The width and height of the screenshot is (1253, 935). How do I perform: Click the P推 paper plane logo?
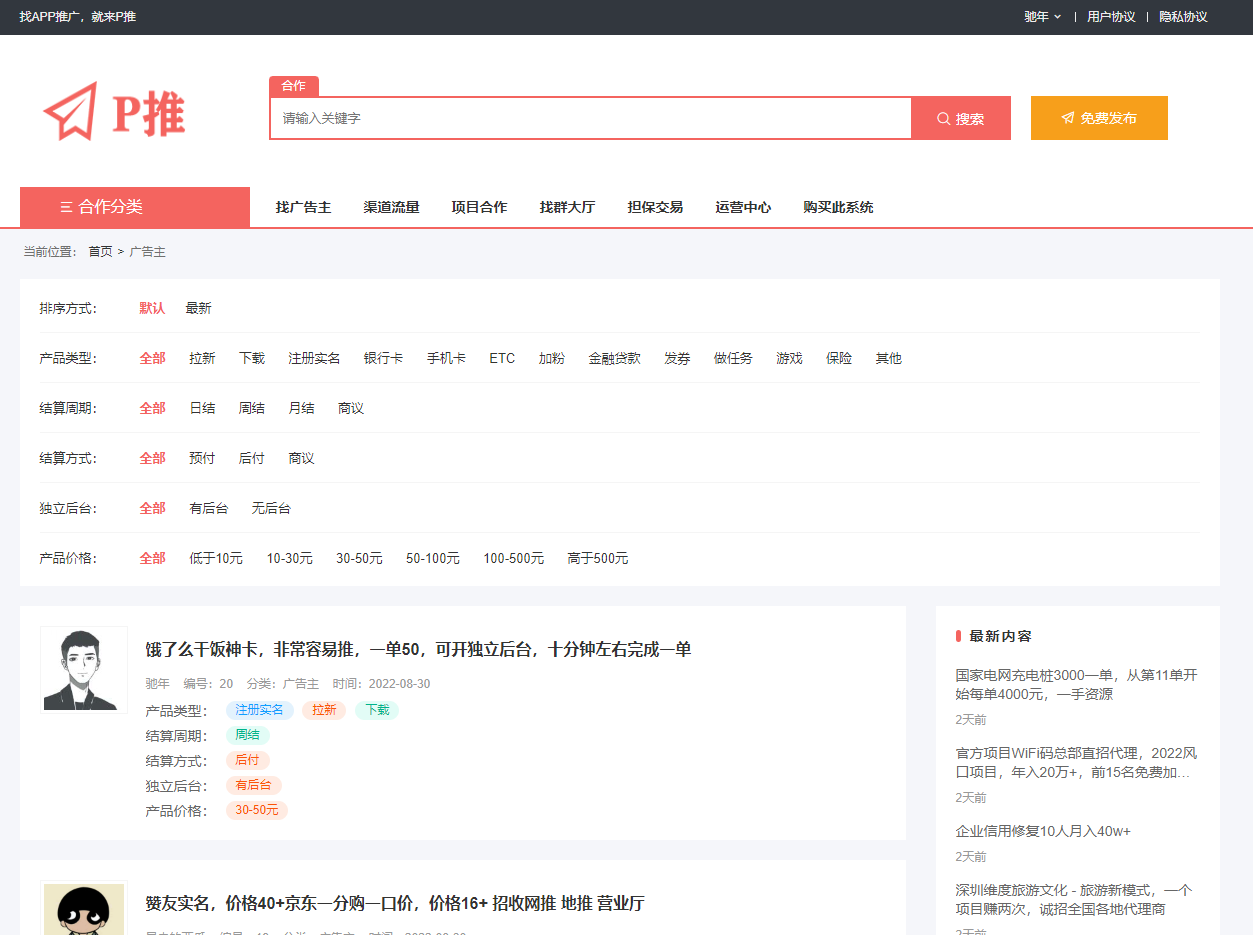click(114, 112)
